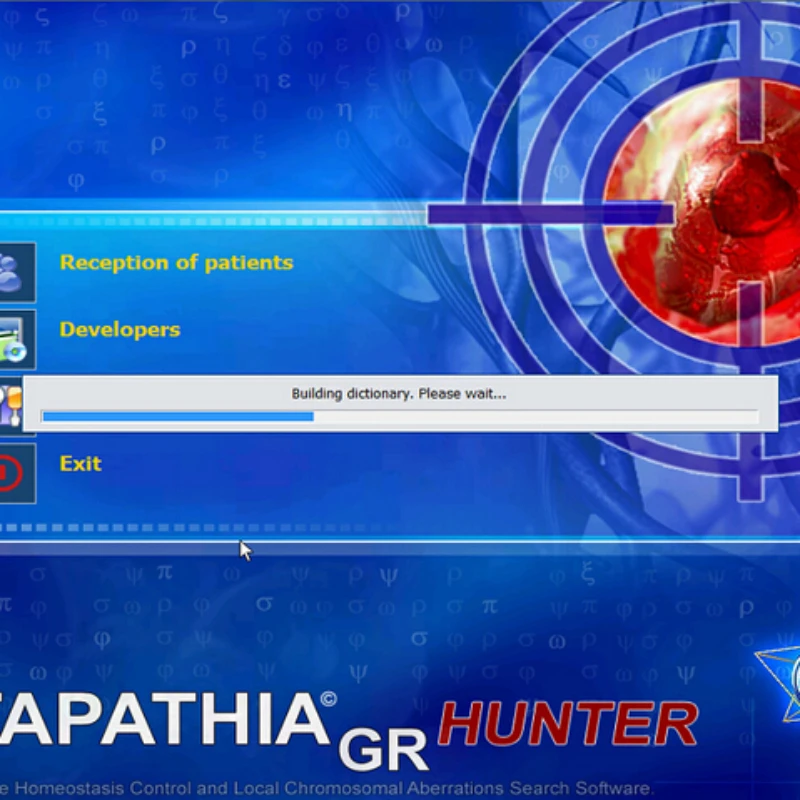This screenshot has height=800, width=800.
Task: Click the dark blue bar beside the target
Action: [550, 211]
